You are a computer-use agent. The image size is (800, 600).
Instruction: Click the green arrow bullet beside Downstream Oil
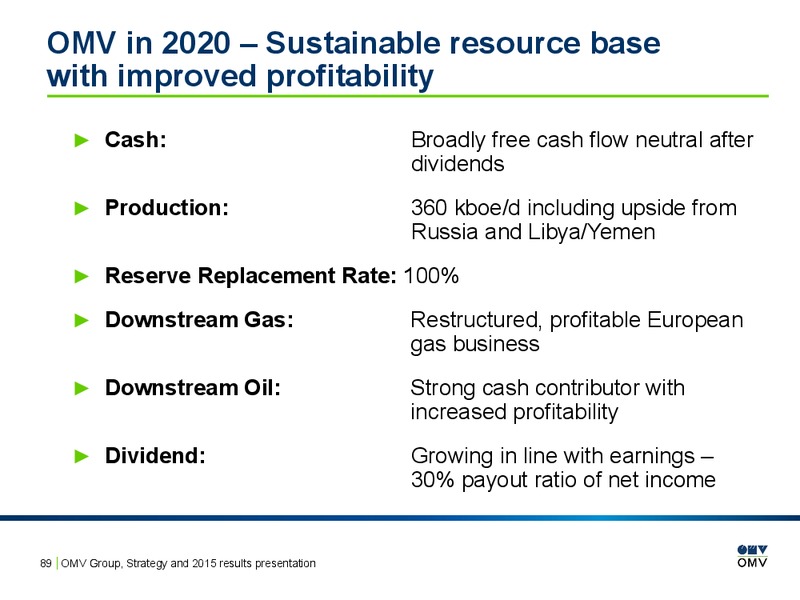pos(82,388)
